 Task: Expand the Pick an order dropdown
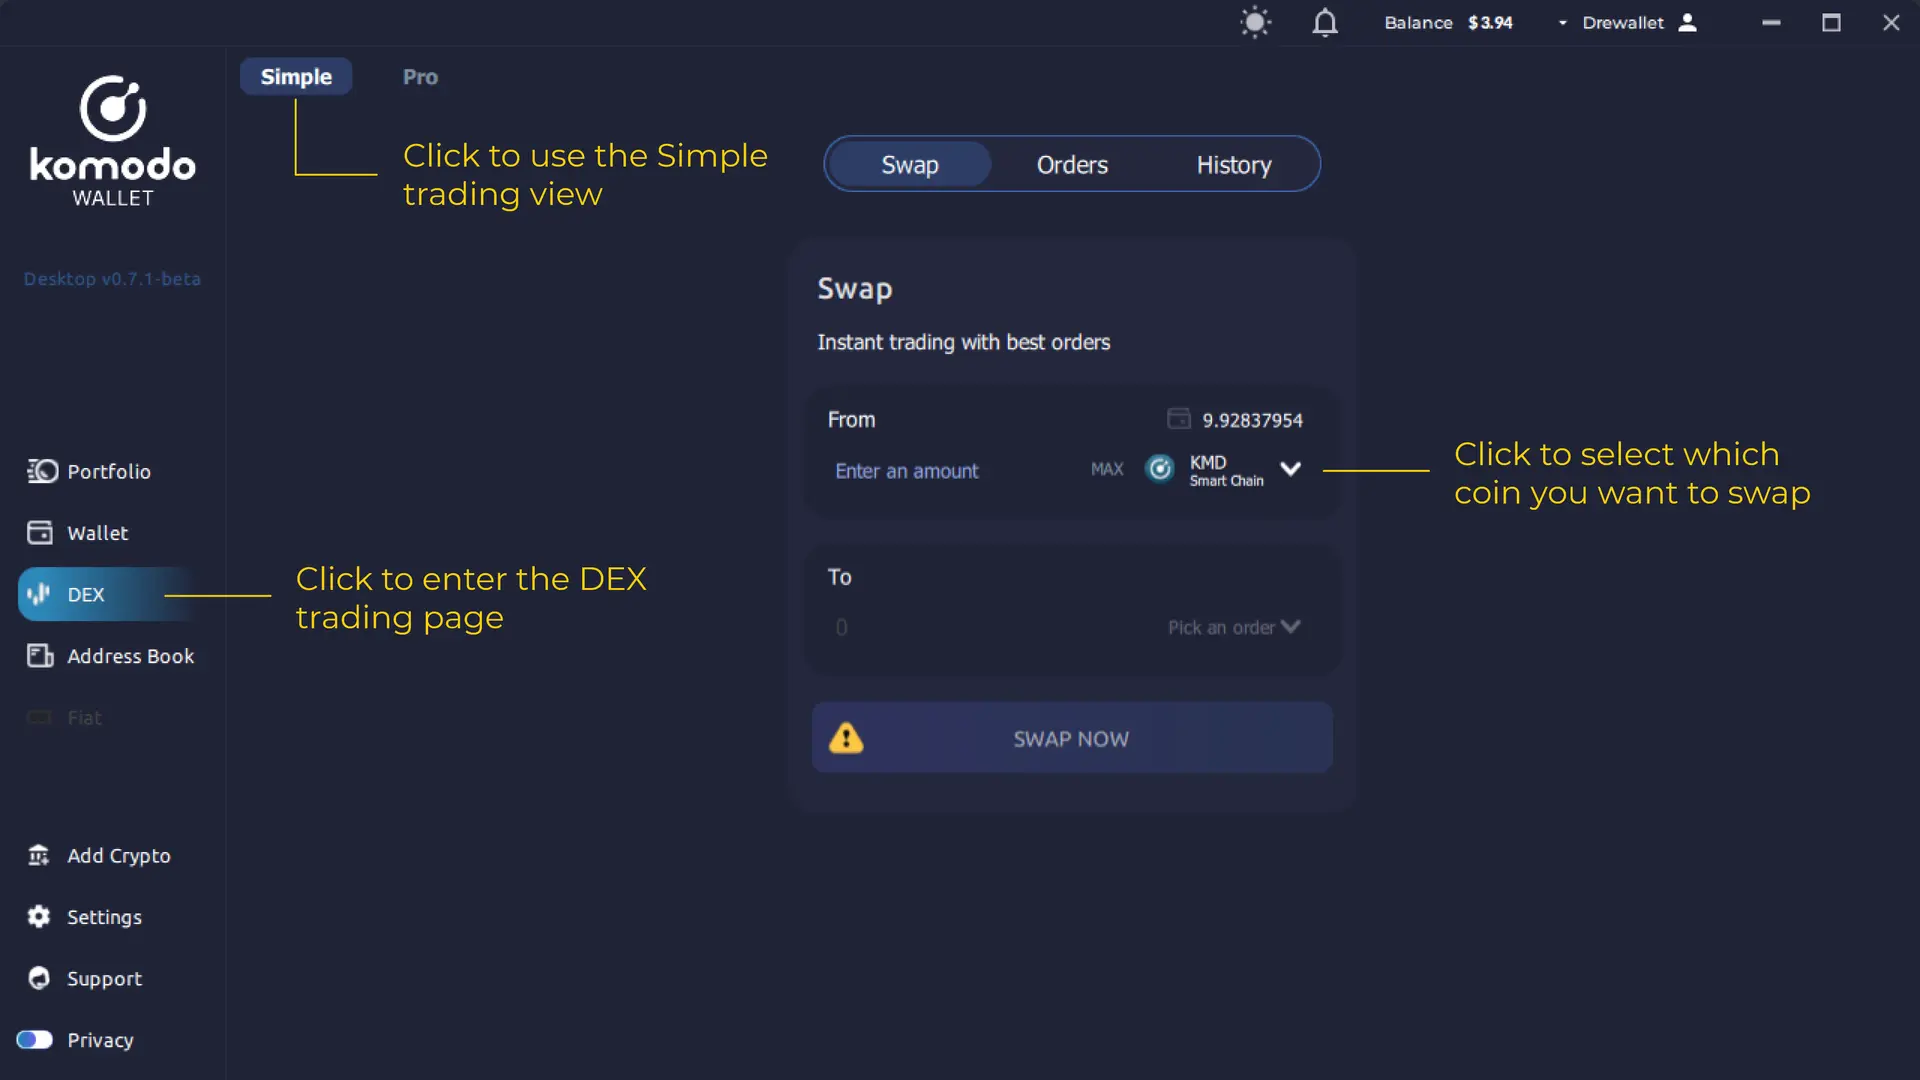(1233, 627)
